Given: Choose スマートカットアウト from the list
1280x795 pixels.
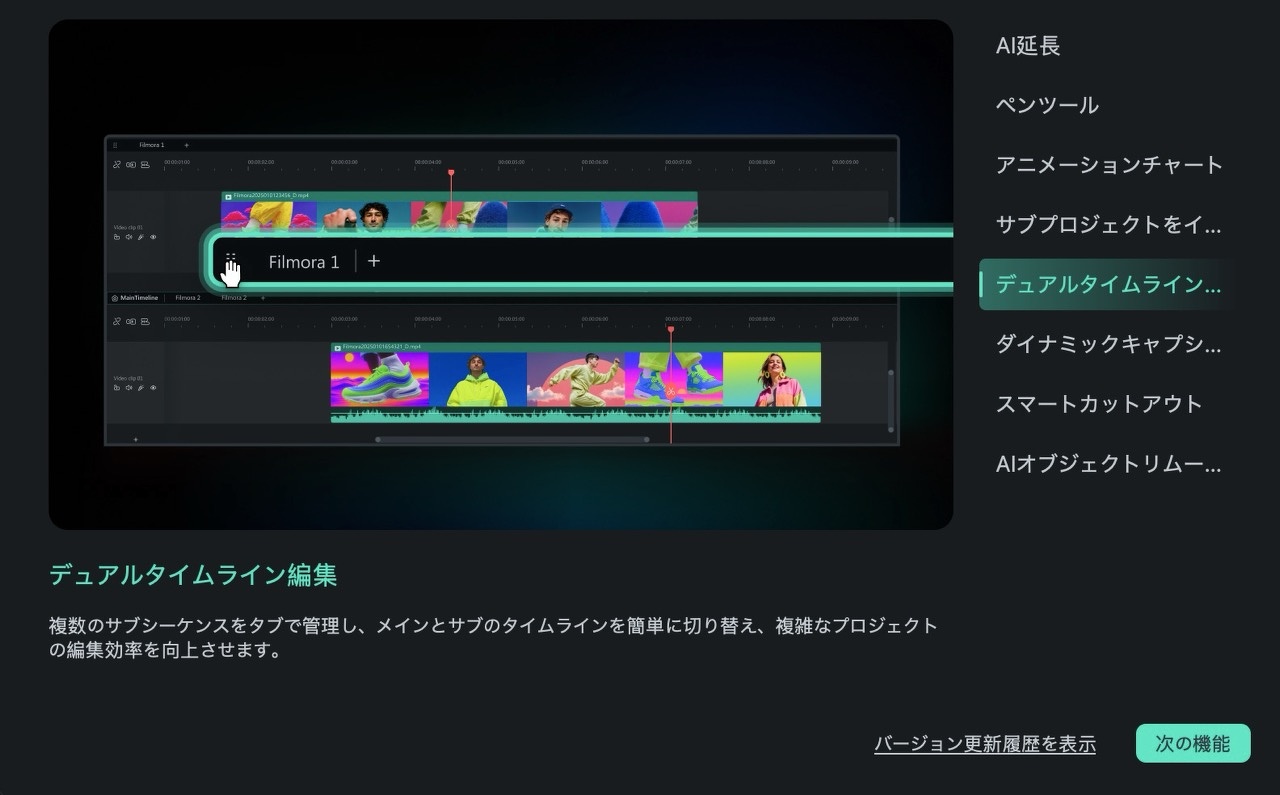Looking at the screenshot, I should [1098, 404].
